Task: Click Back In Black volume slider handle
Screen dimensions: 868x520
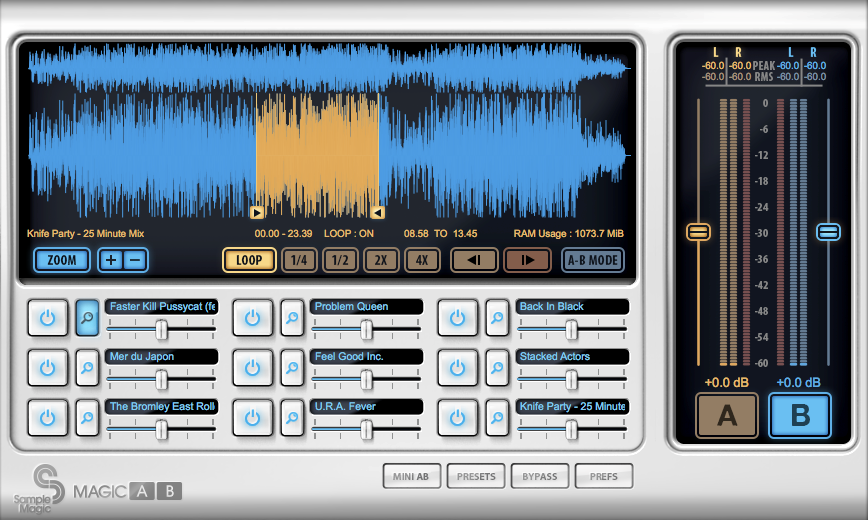Action: (571, 329)
